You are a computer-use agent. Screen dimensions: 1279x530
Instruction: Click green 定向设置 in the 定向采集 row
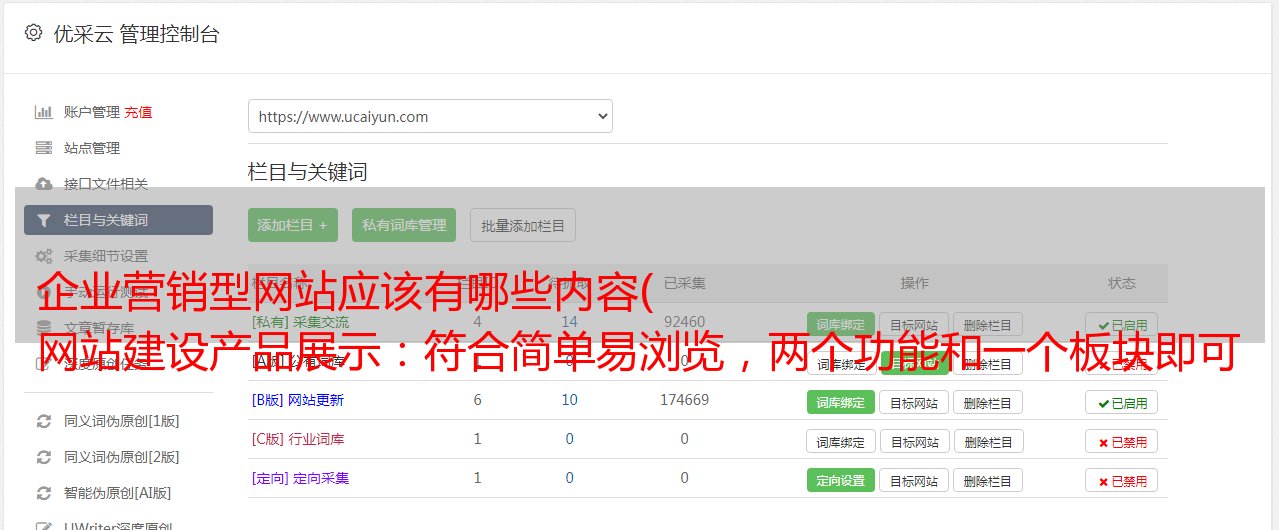coord(841,480)
